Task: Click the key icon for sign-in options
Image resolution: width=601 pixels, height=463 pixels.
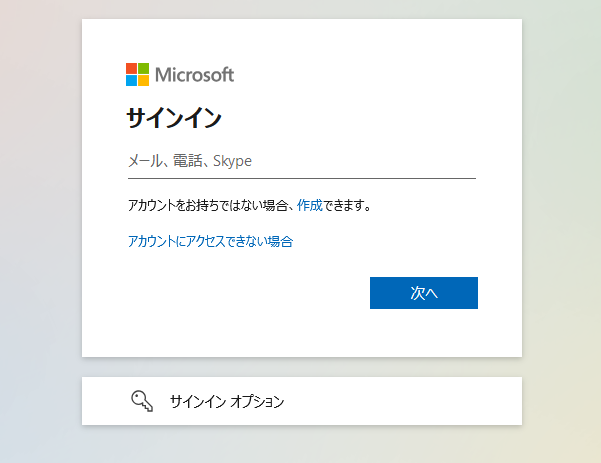Action: coord(142,401)
